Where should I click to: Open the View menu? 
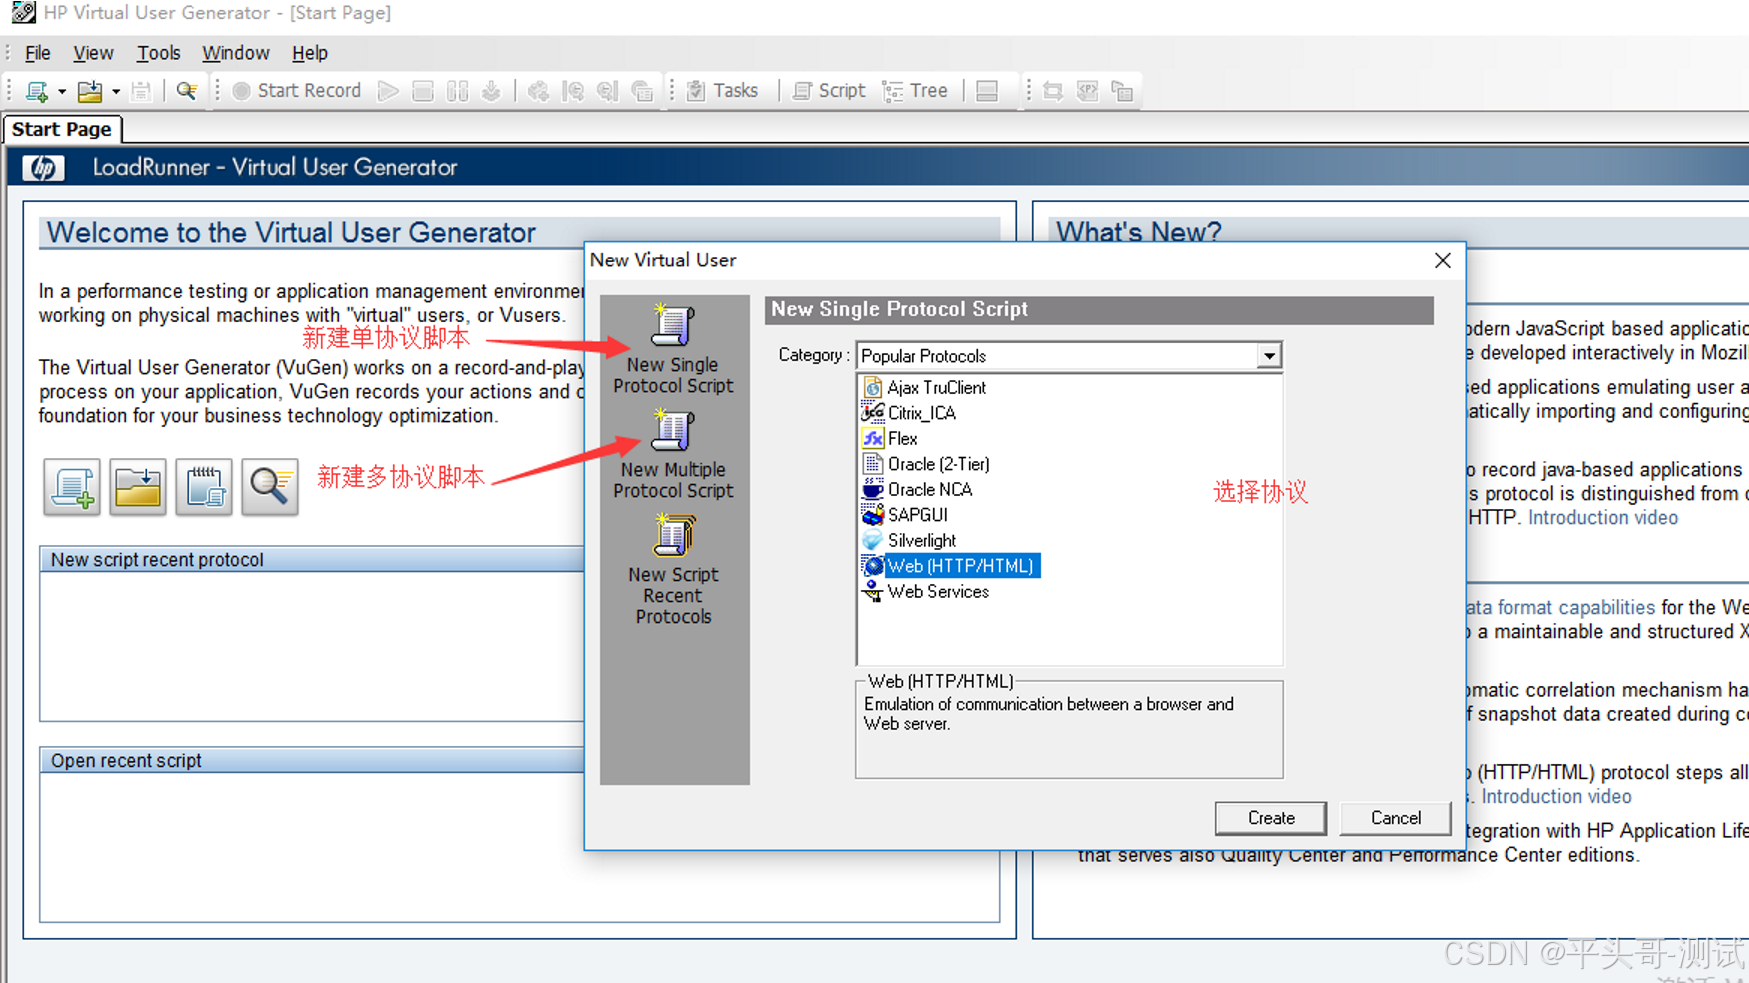[x=93, y=53]
